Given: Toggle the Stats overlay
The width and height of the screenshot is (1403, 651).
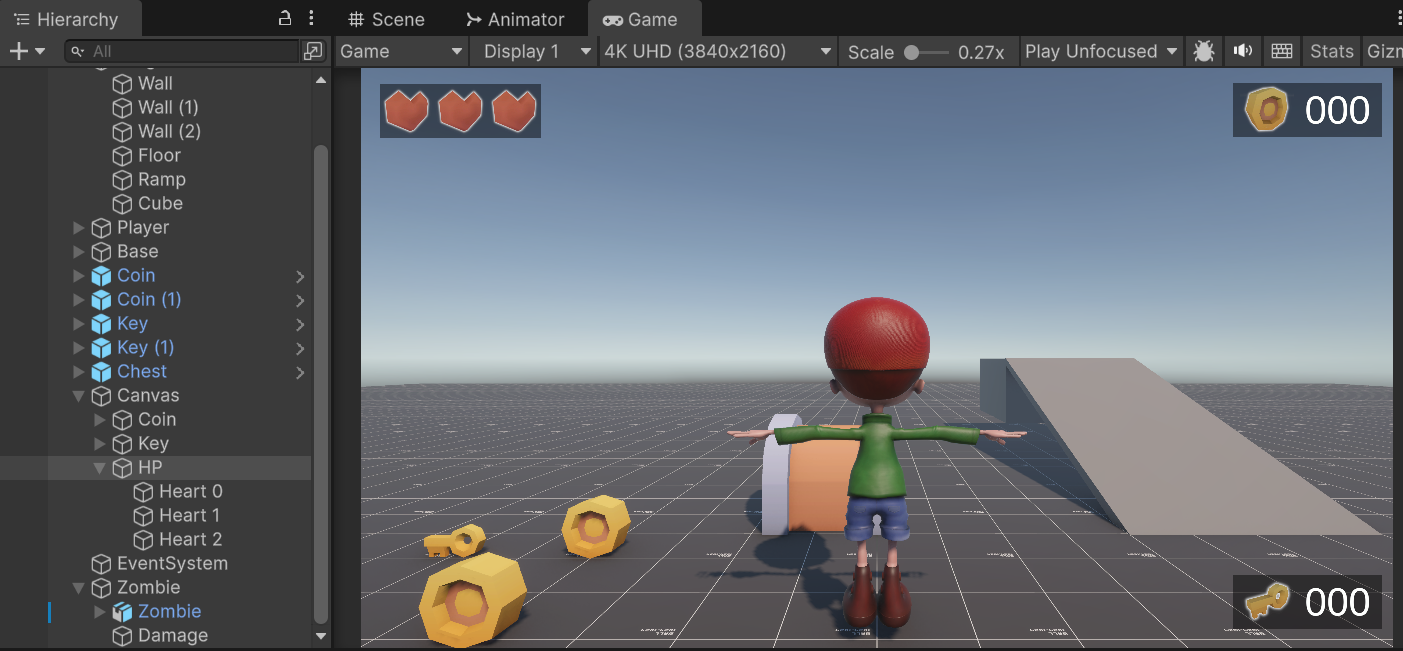Looking at the screenshot, I should 1331,51.
